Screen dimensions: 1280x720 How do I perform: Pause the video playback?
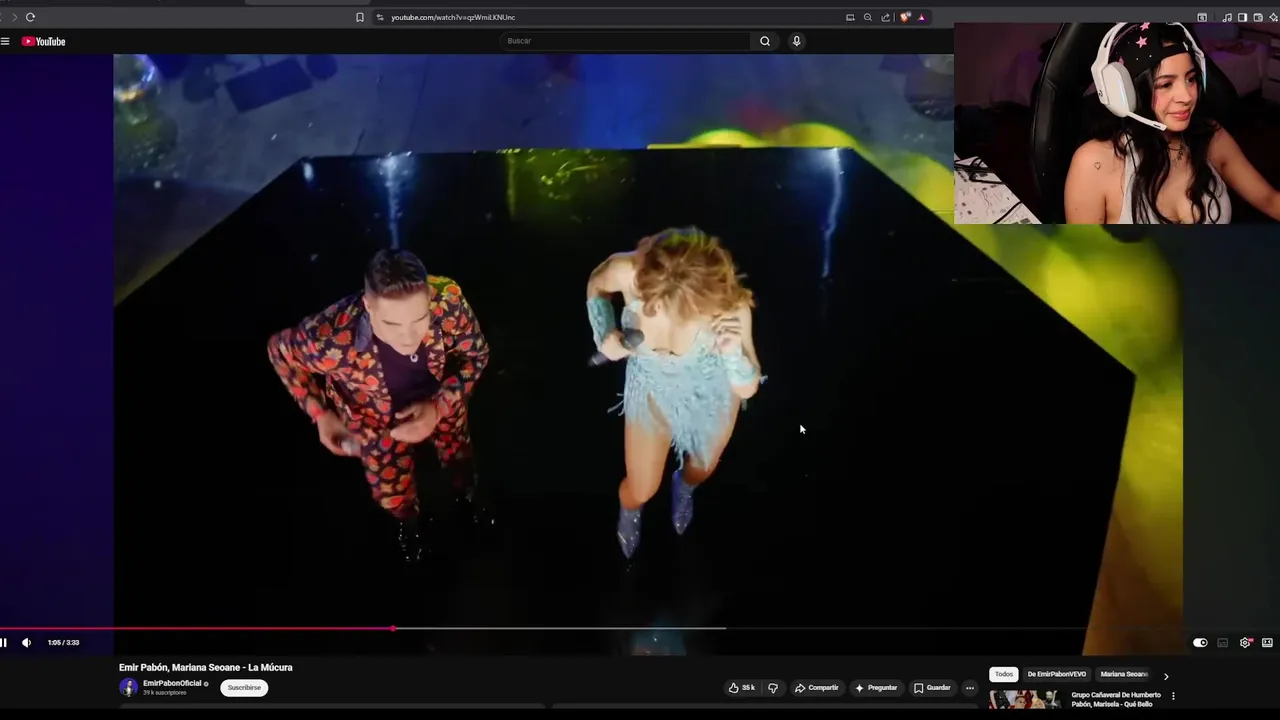(4, 643)
